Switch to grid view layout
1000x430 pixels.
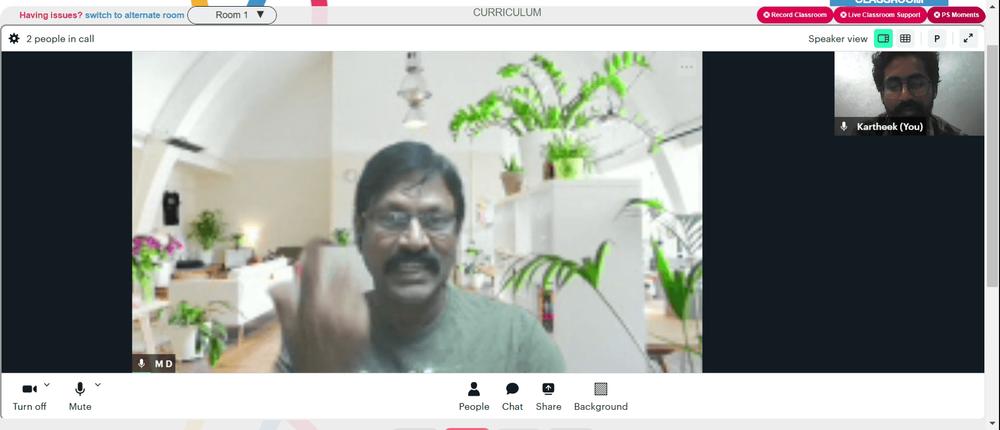904,39
